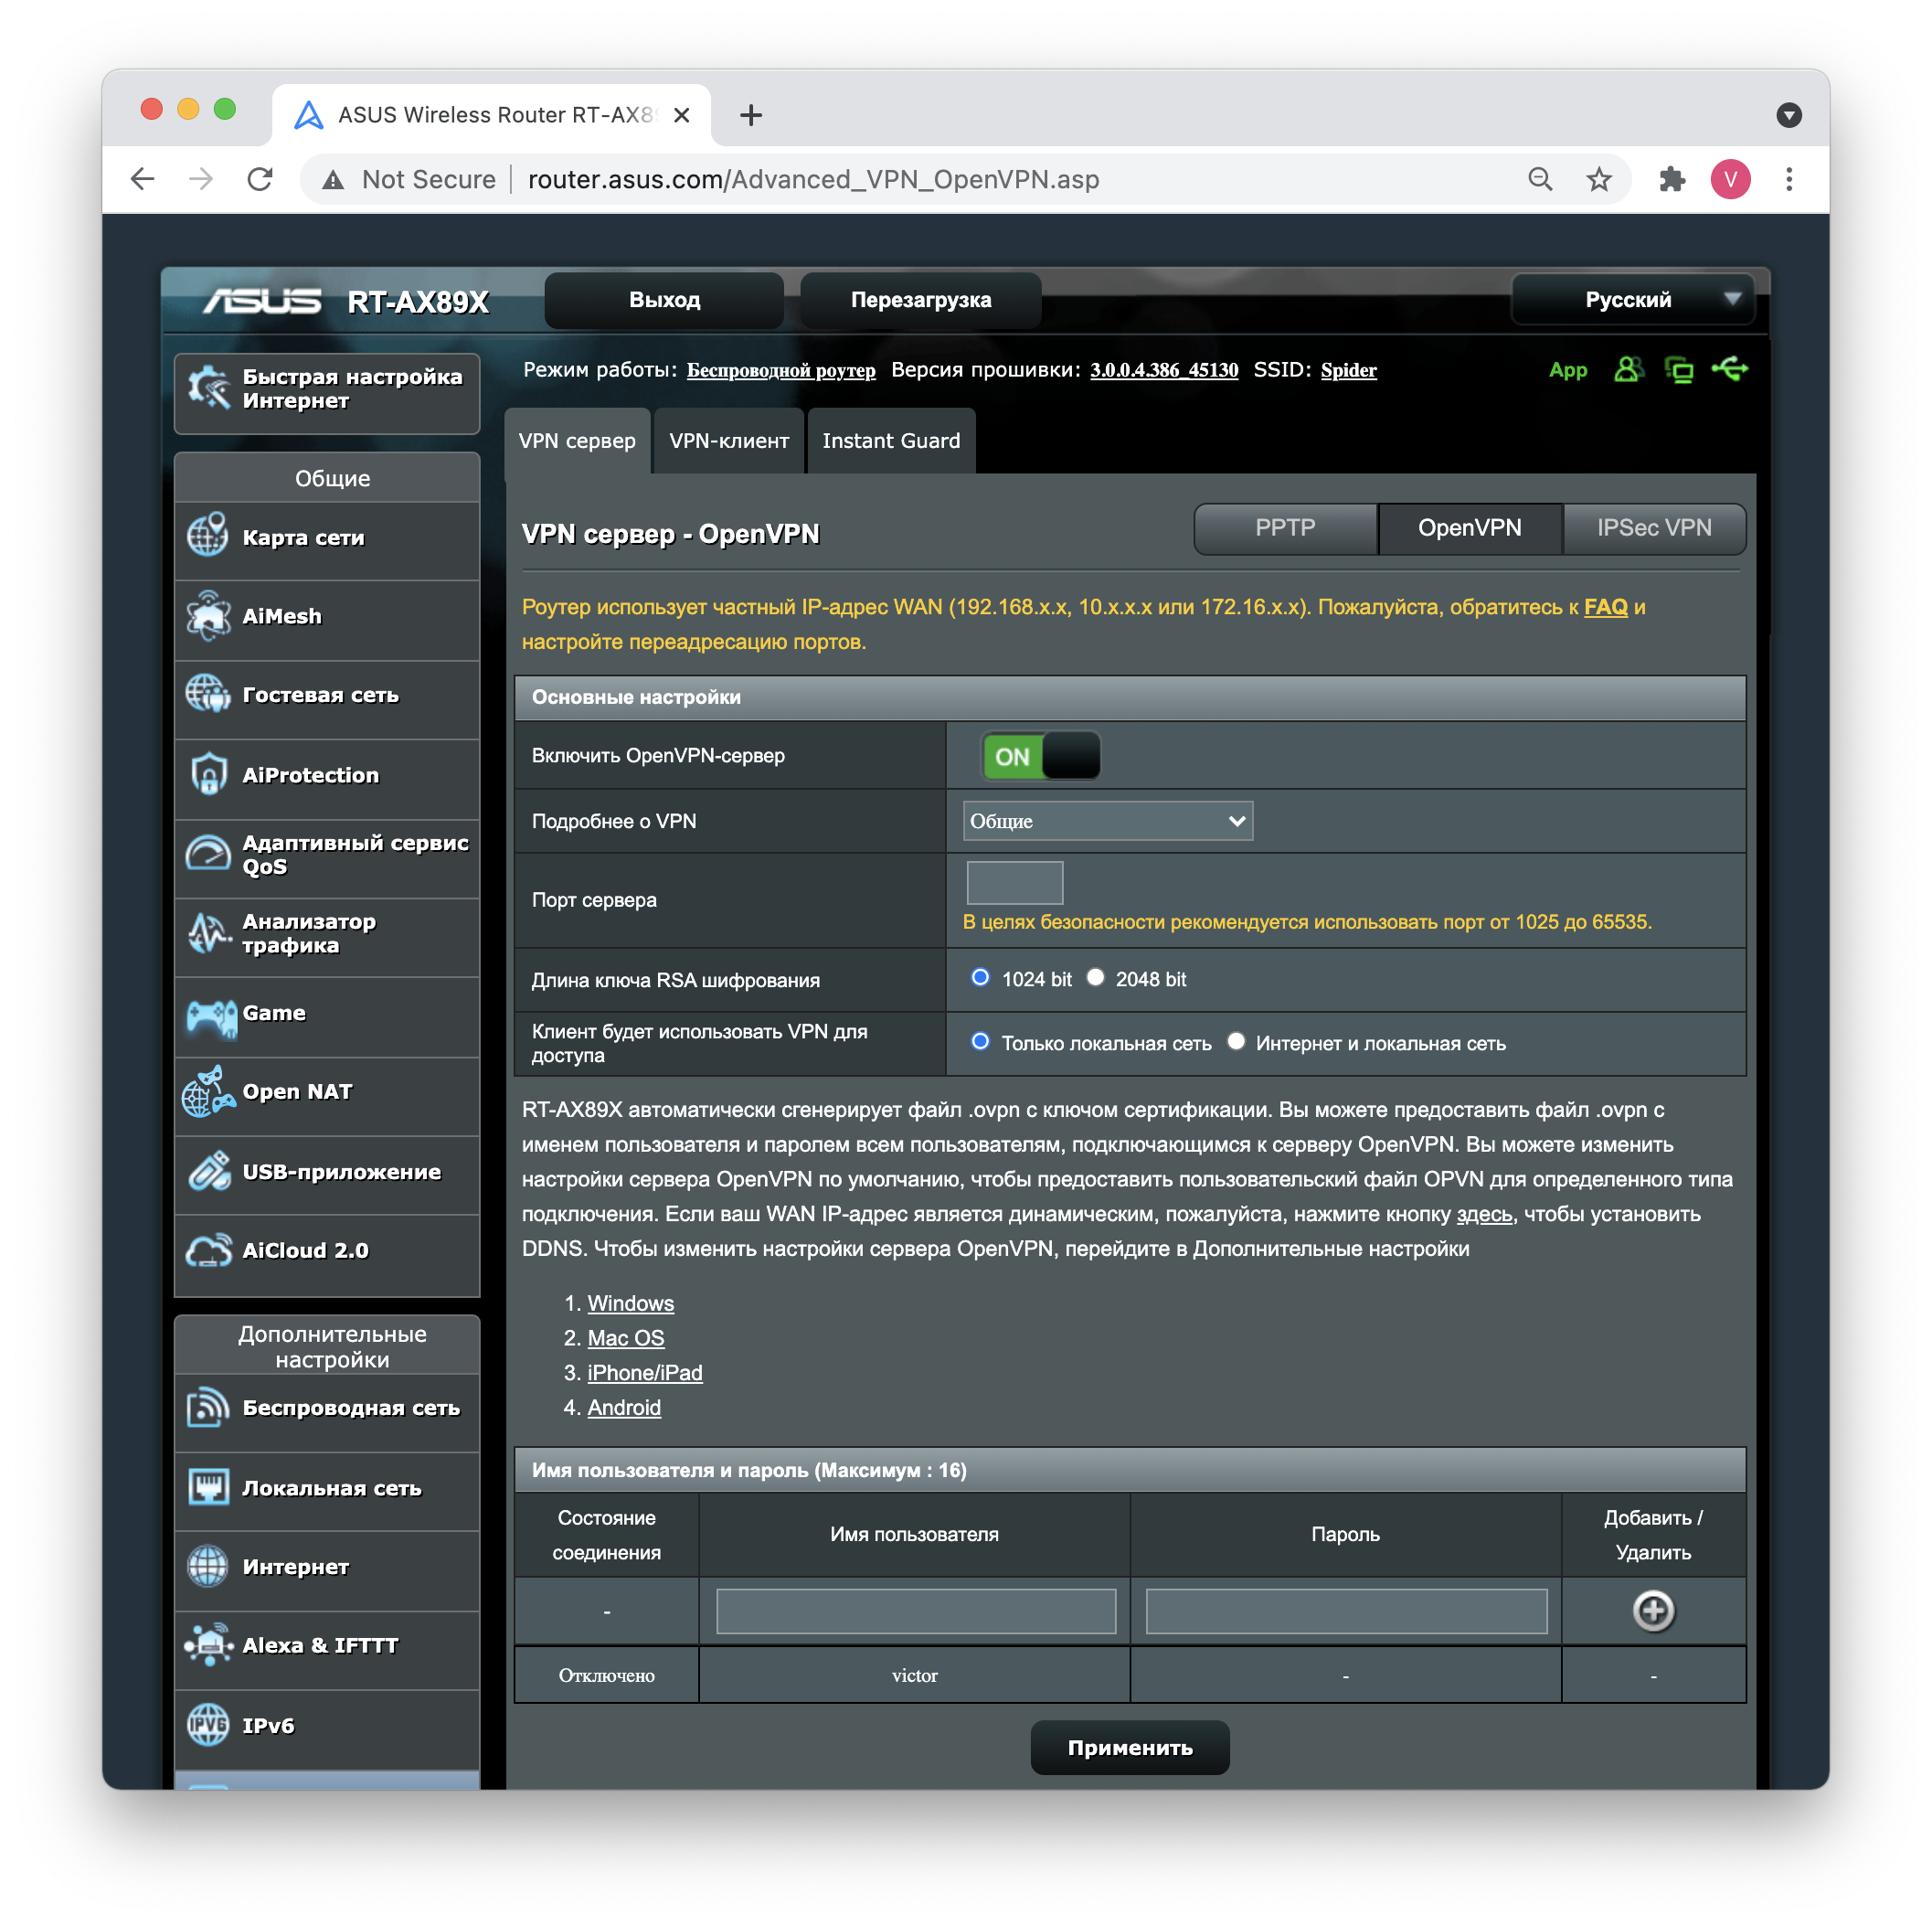The height and width of the screenshot is (1925, 1932).
Task: Open the Беспроводной роутер mode link
Action: point(781,370)
